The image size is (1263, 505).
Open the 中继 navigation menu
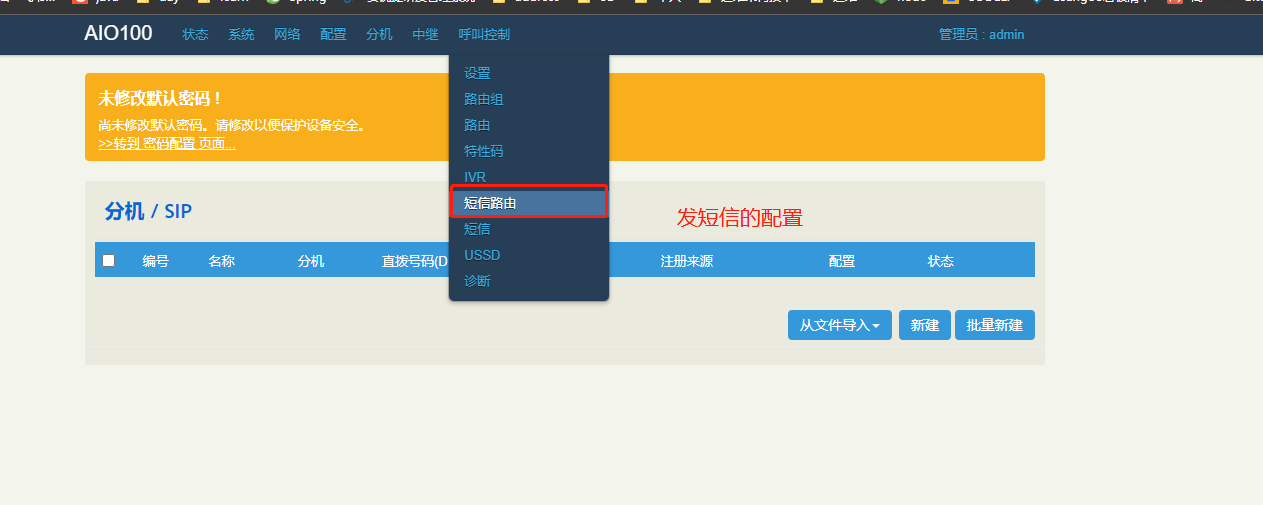click(x=425, y=35)
